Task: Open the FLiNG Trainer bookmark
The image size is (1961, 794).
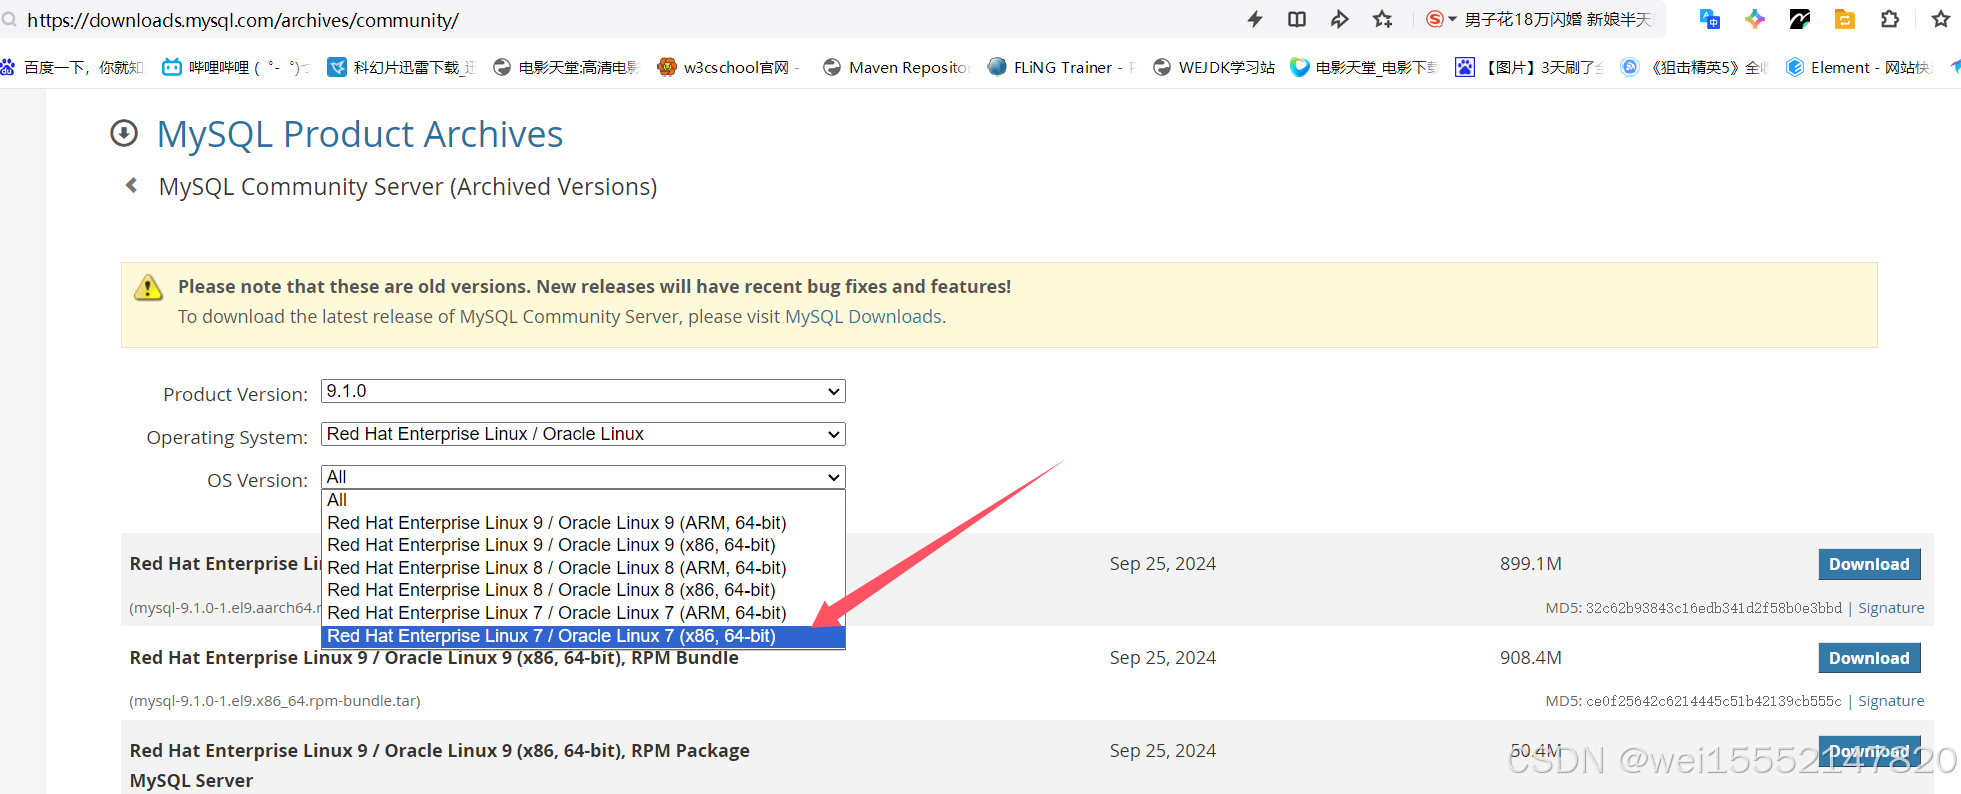Action: tap(1061, 67)
